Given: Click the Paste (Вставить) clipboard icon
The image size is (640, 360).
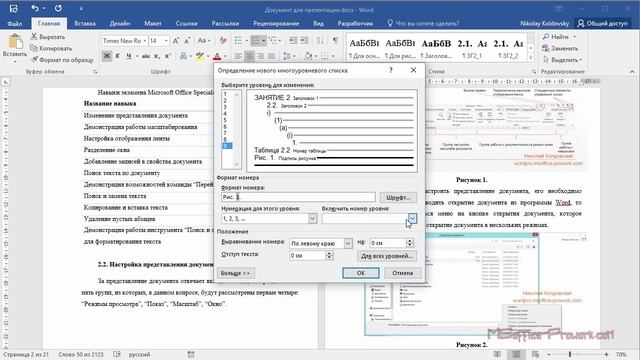Looking at the screenshot, I should [15, 41].
